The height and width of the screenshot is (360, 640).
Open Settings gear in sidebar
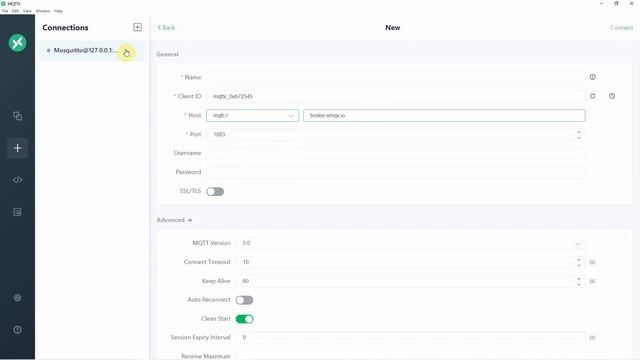(x=18, y=298)
